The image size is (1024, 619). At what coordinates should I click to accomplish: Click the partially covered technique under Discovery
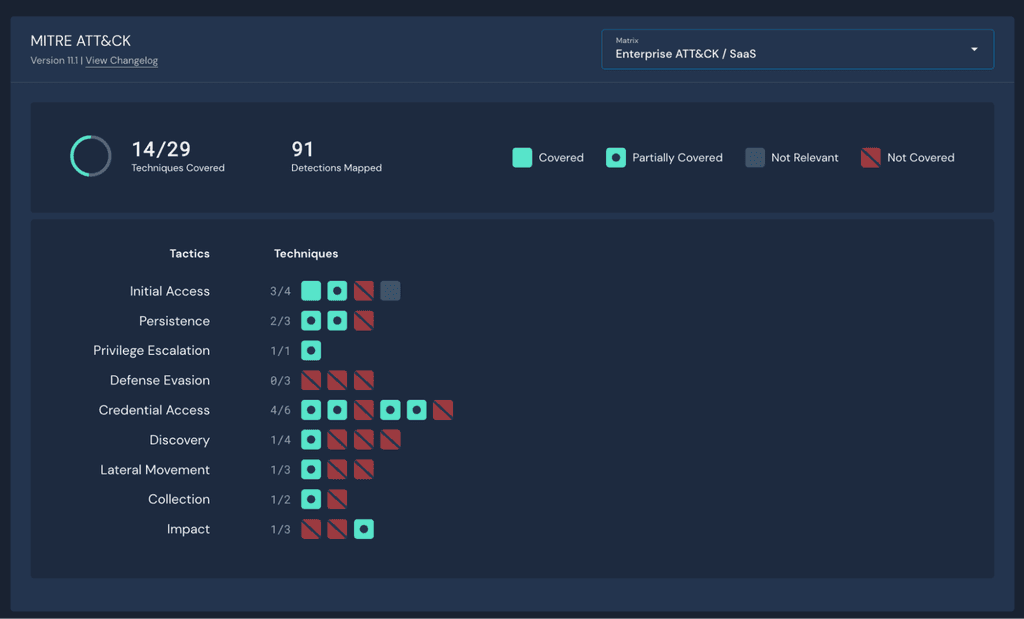tap(310, 439)
